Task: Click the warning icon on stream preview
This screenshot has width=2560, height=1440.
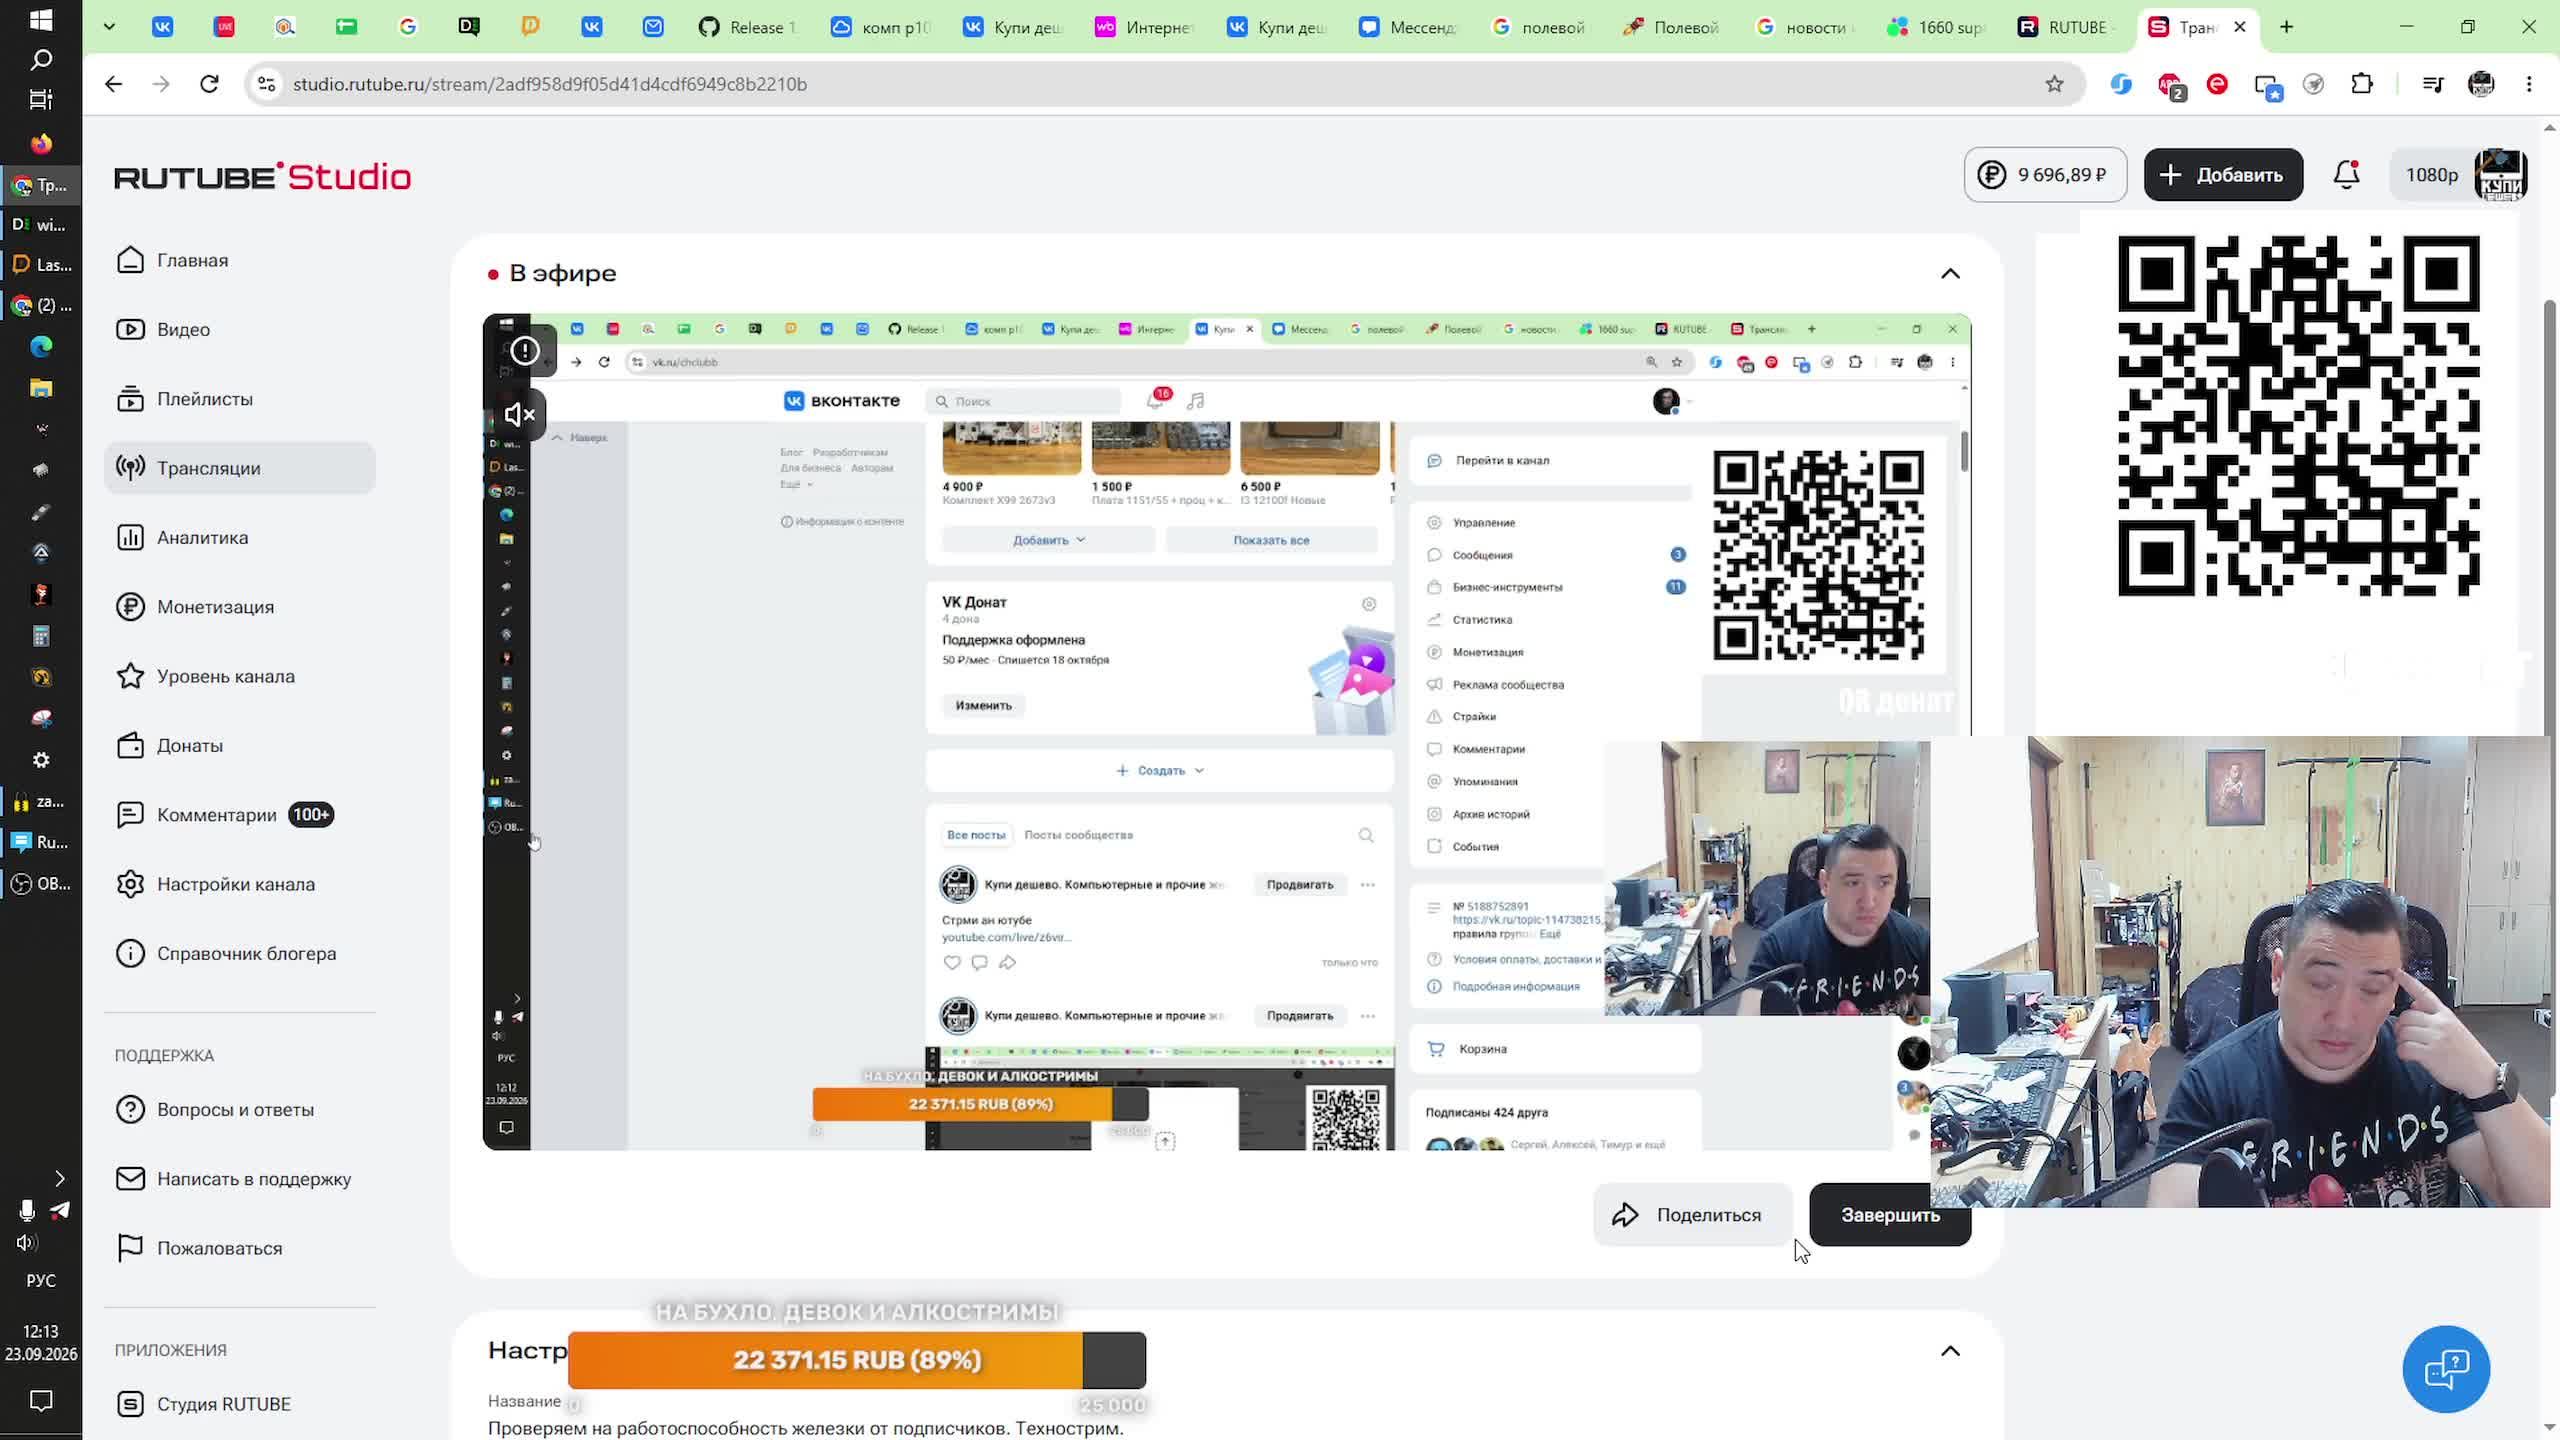Action: [525, 350]
